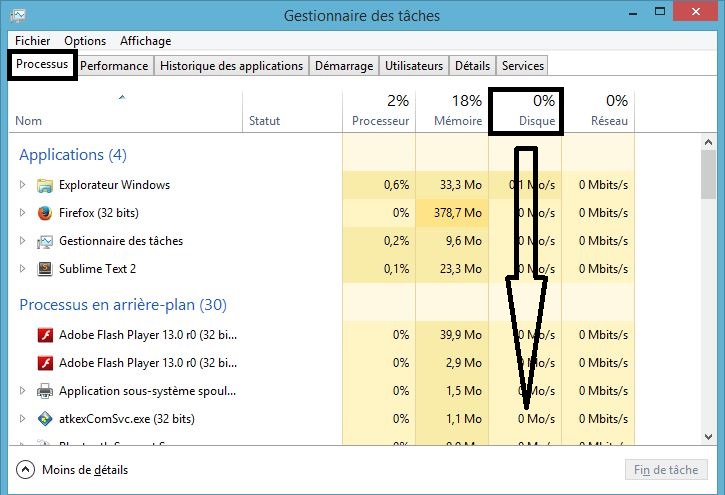Expand the Gestionnaire des tâches process group
725x495 pixels.
pos(22,241)
